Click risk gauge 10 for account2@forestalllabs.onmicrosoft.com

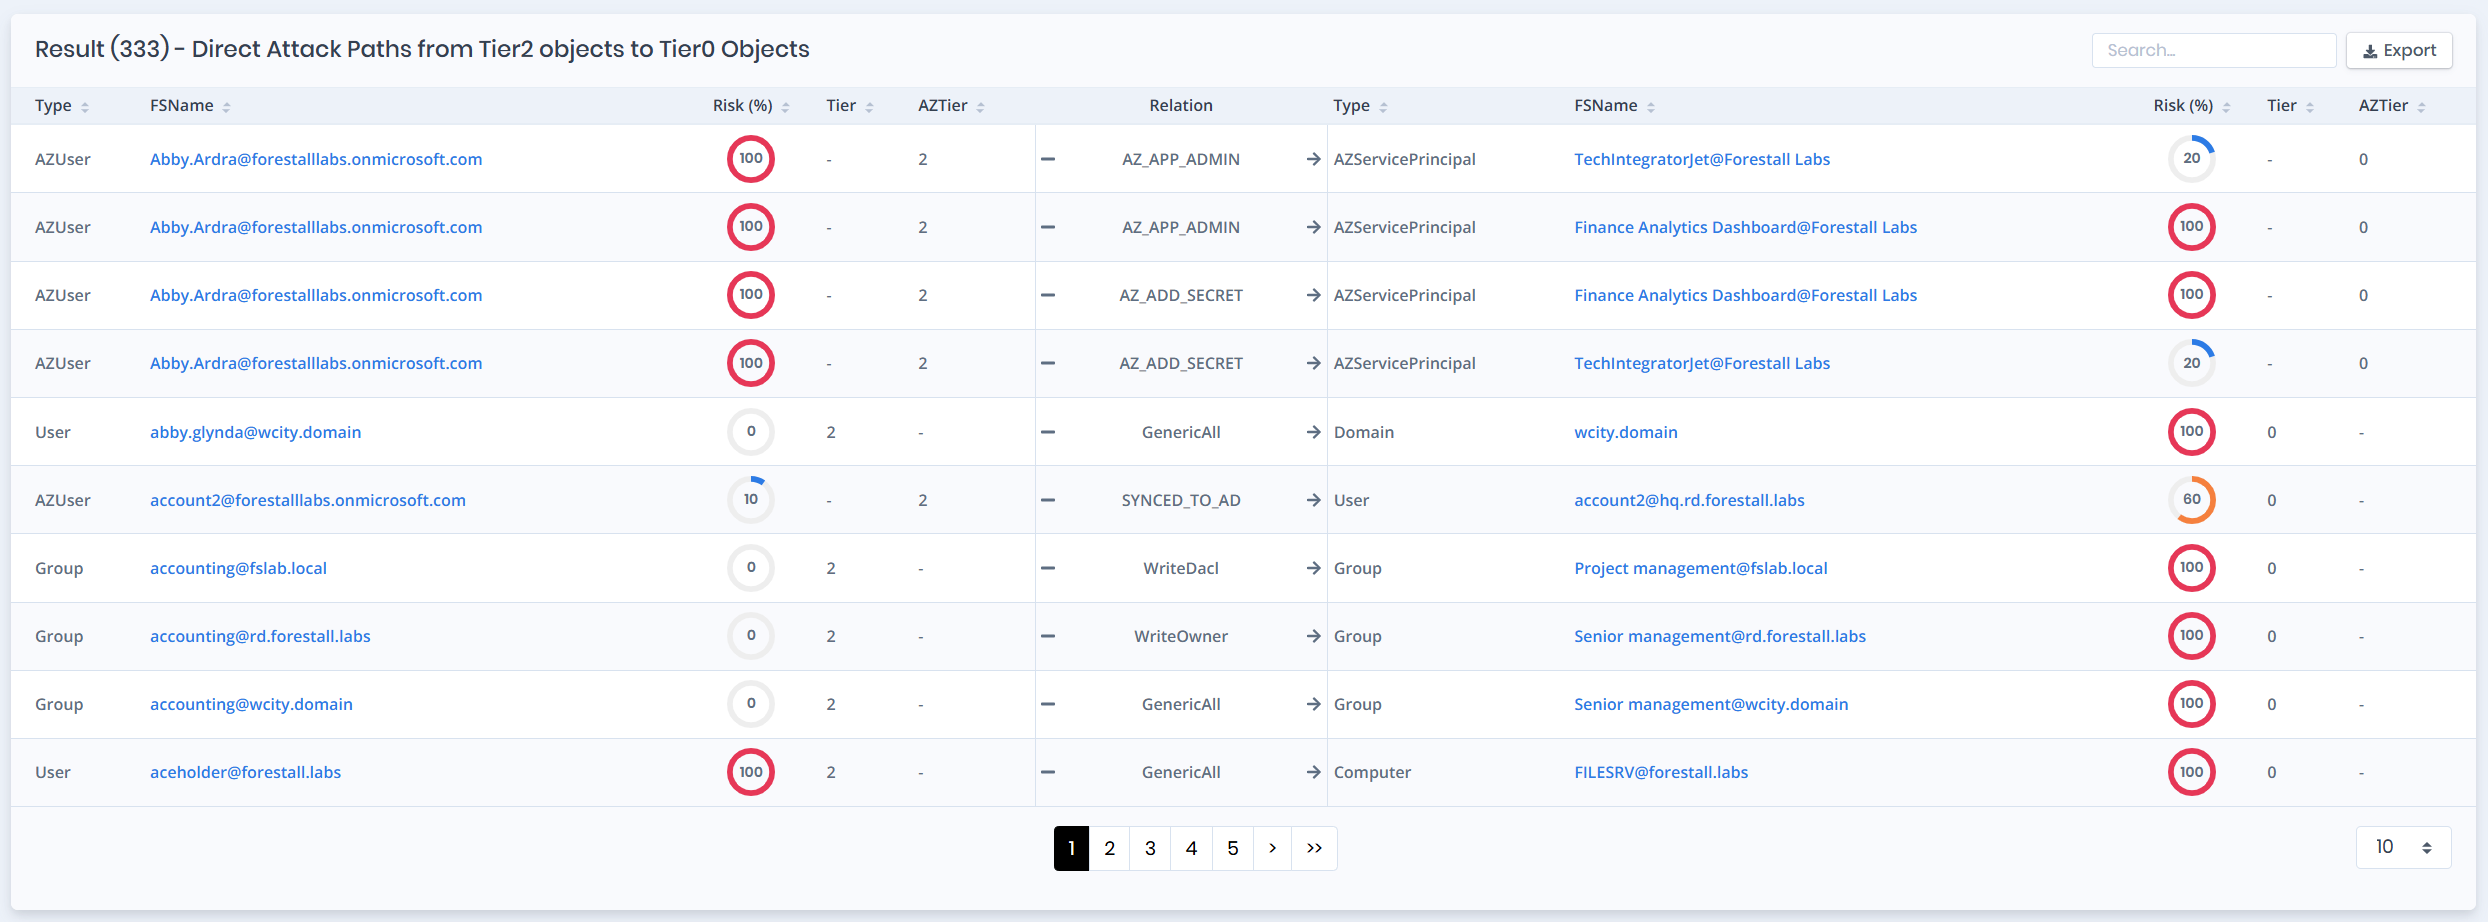click(751, 500)
